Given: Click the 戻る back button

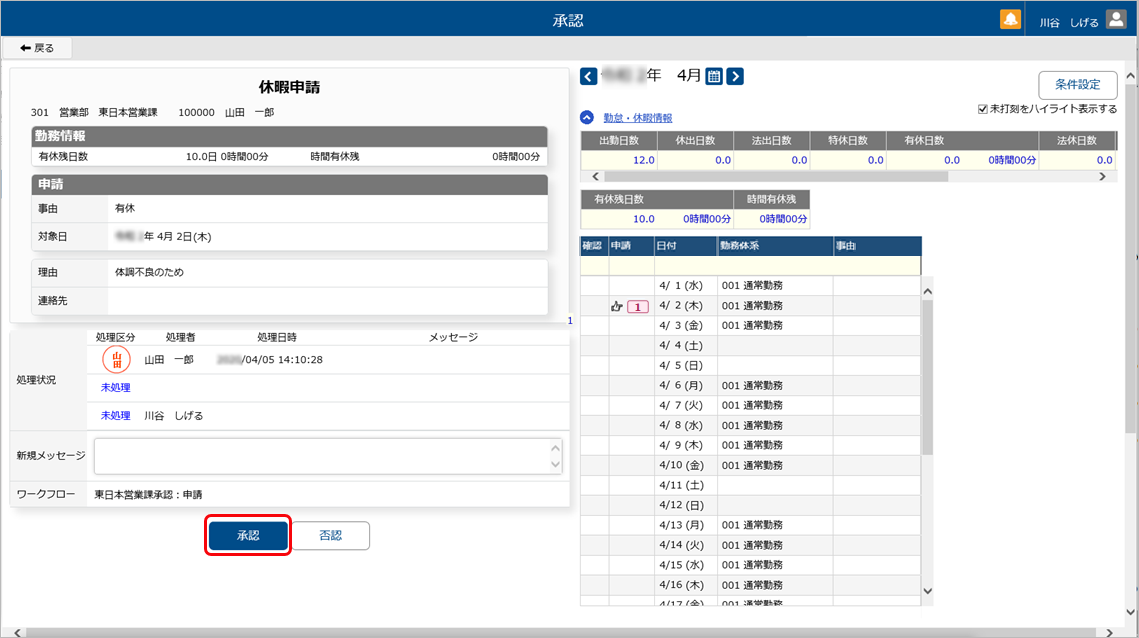Looking at the screenshot, I should tap(37, 48).
